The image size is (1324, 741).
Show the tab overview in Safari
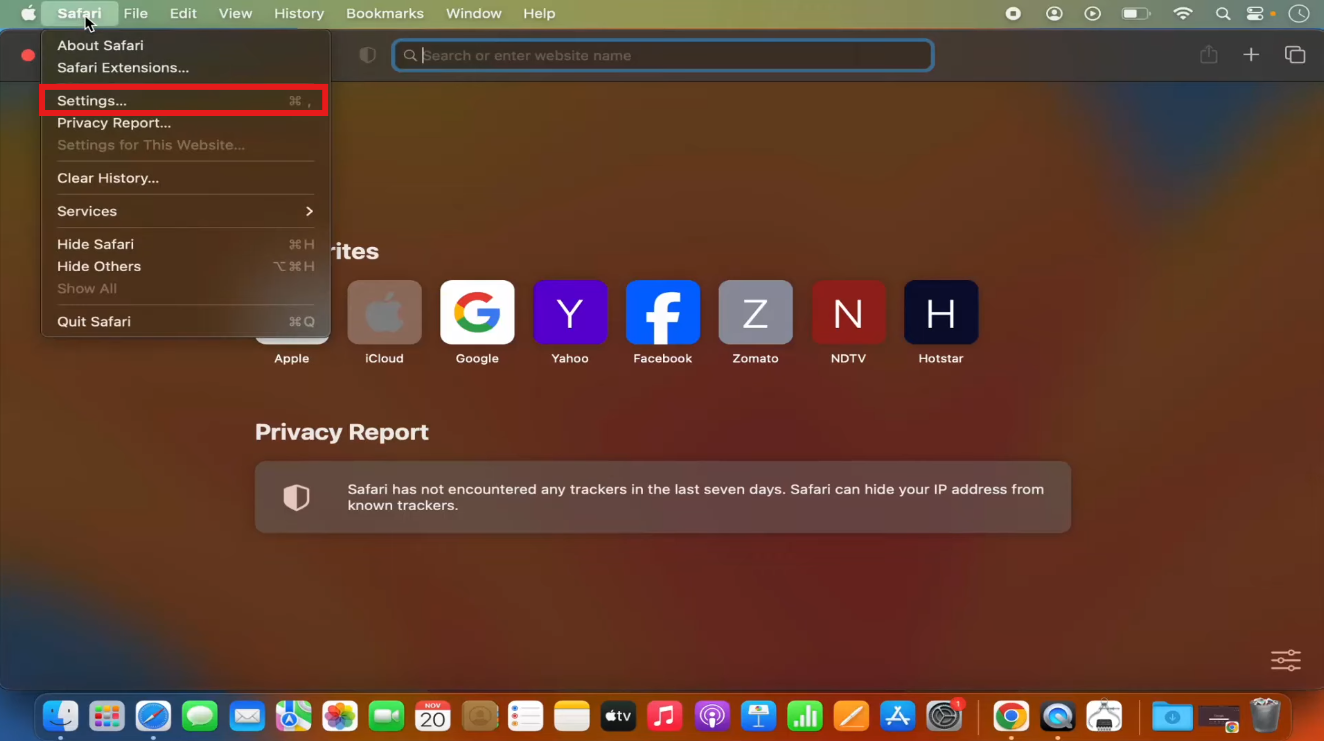pos(1295,55)
